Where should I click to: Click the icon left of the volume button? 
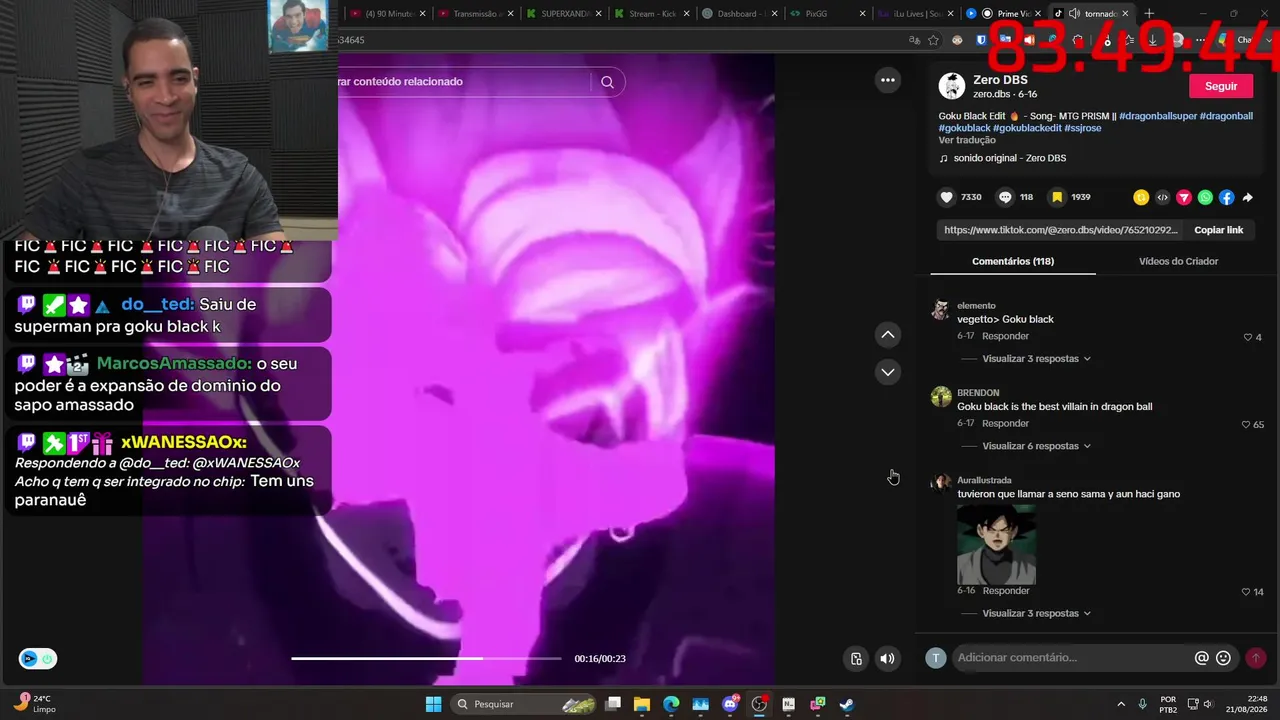point(856,658)
